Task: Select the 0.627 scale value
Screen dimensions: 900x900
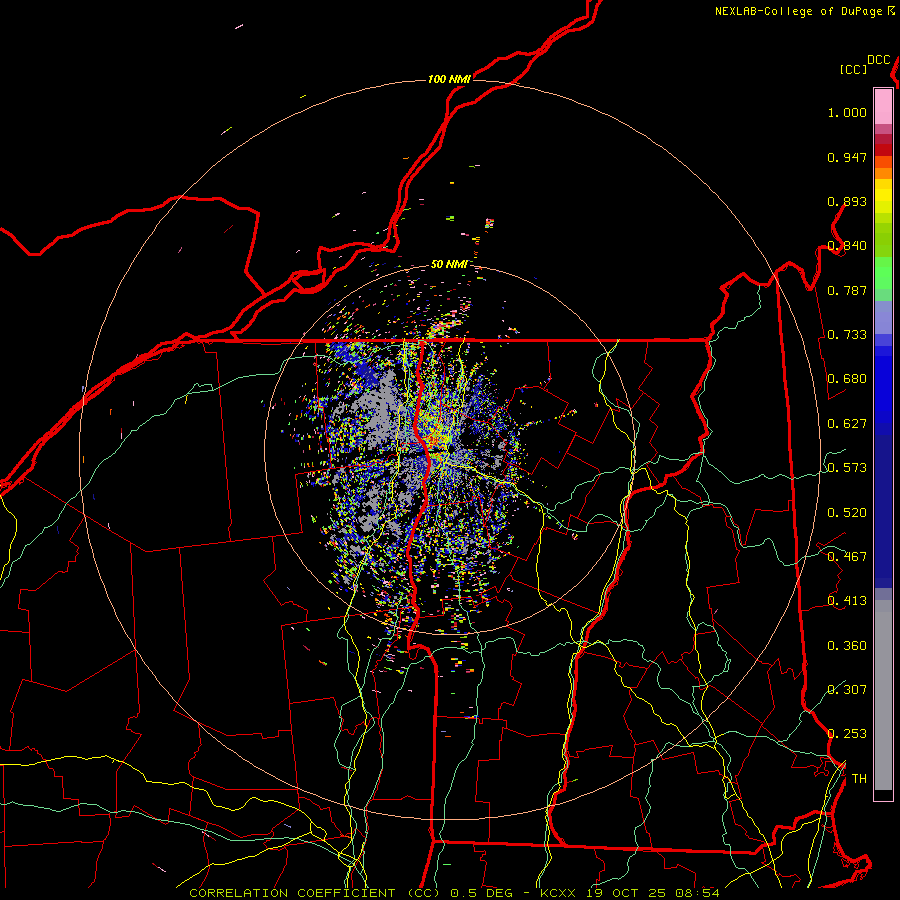Action: pos(847,424)
